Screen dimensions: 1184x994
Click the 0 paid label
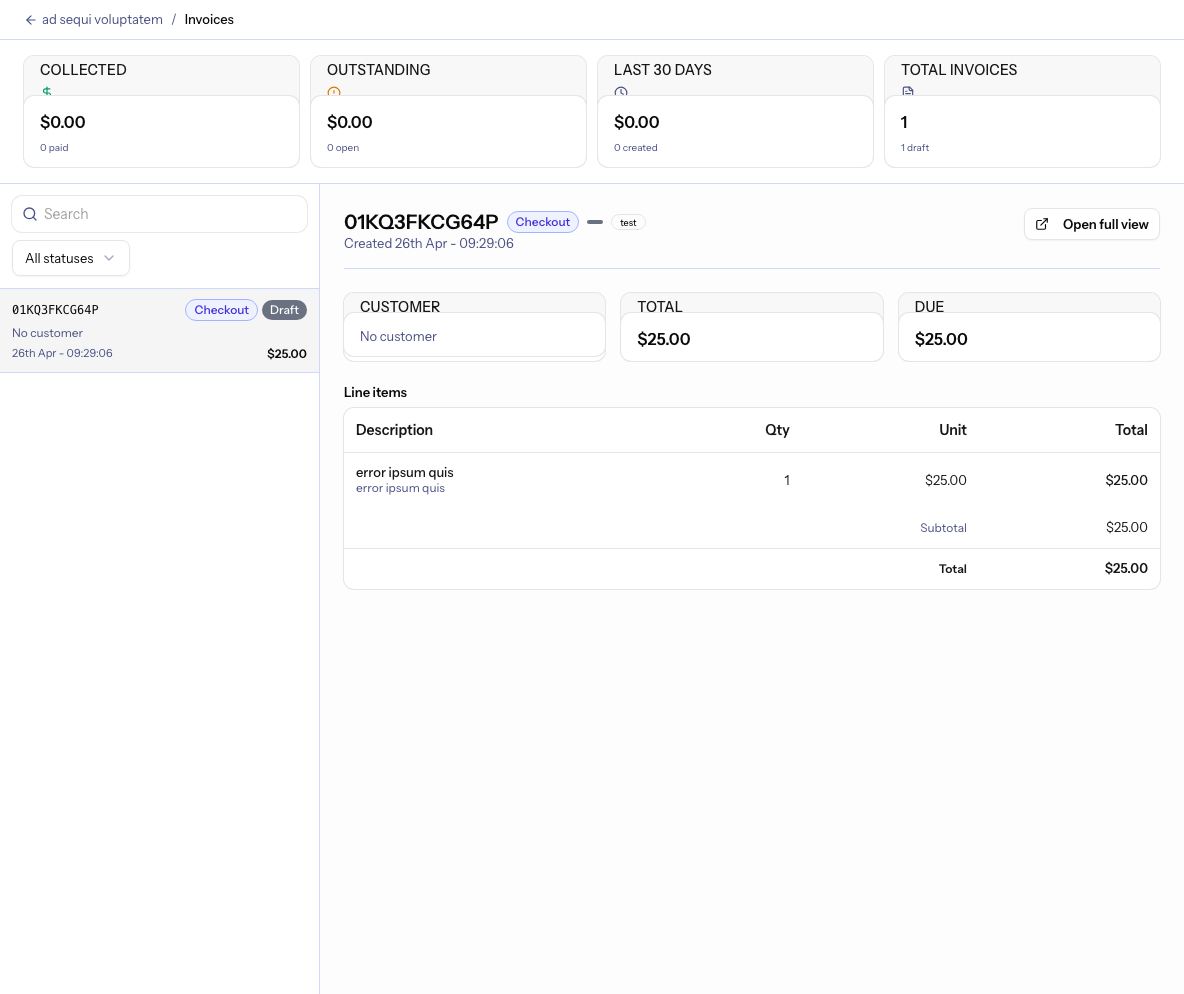(x=54, y=148)
